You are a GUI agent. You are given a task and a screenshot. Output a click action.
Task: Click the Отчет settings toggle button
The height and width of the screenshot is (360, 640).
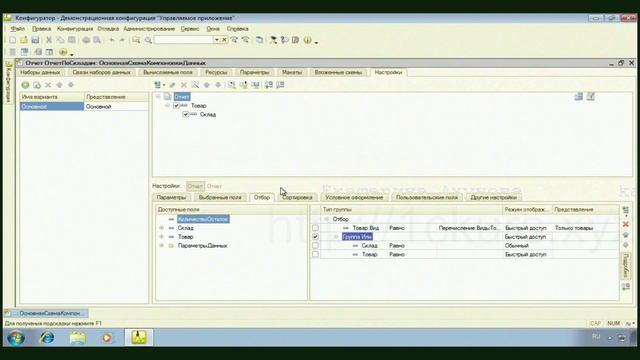point(195,186)
